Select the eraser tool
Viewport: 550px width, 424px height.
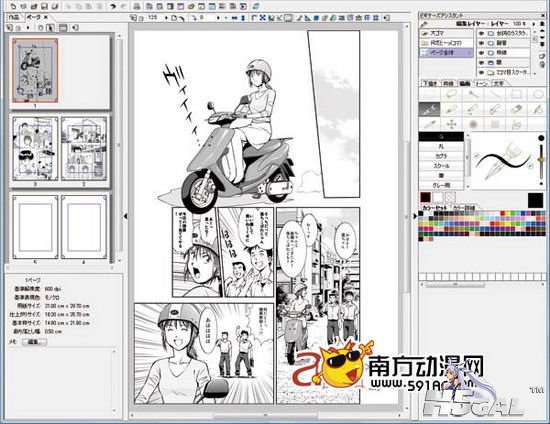click(516, 110)
